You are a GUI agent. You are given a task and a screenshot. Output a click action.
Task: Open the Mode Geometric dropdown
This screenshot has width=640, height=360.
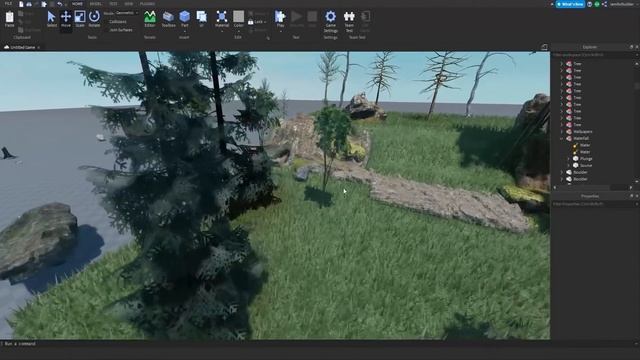(127, 13)
